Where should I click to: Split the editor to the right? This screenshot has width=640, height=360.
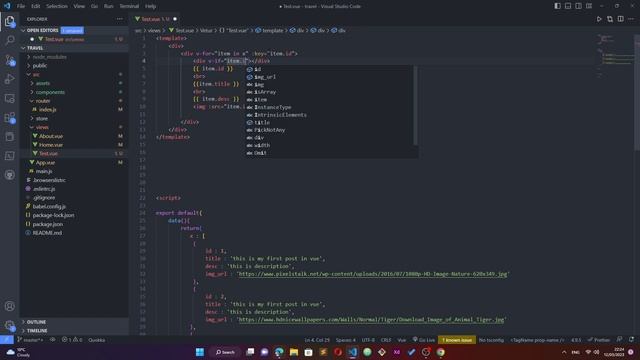click(620, 19)
